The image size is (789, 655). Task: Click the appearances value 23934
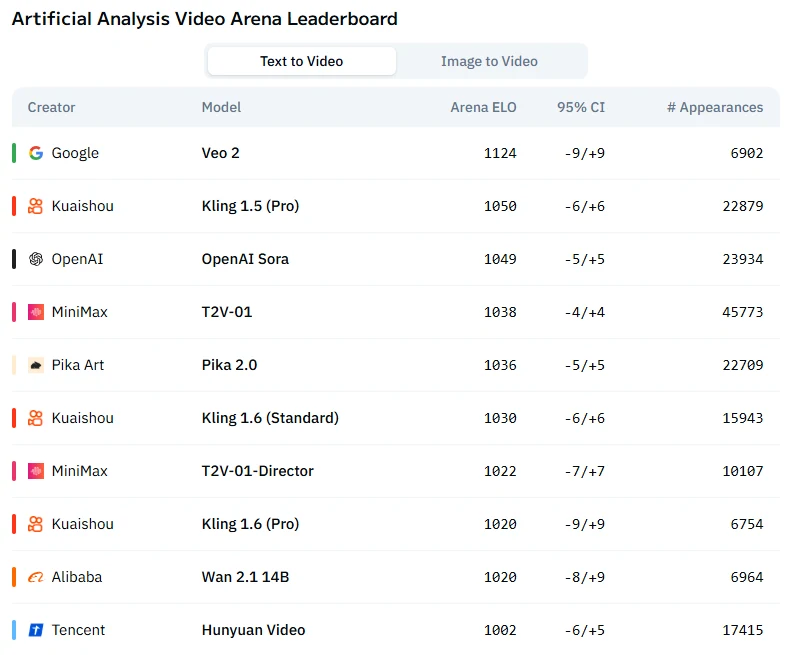click(x=743, y=259)
